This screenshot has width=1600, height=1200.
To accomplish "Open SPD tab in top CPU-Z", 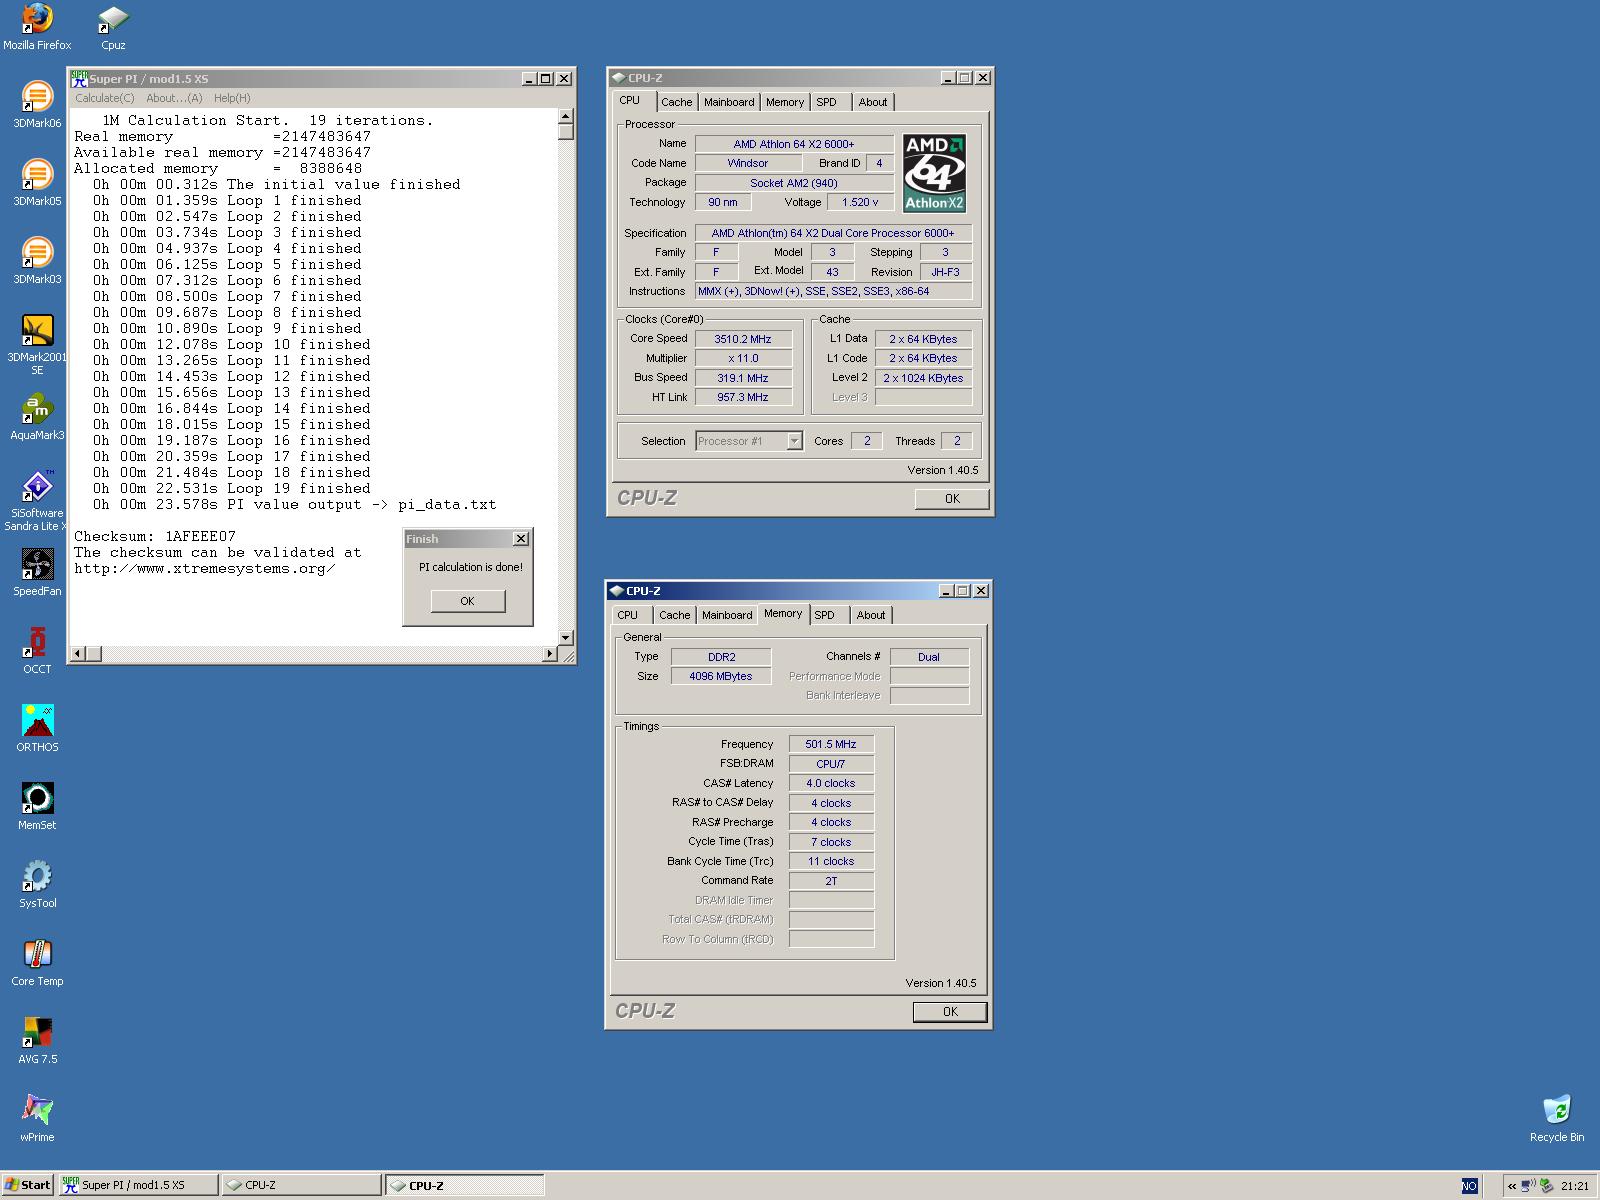I will (x=826, y=102).
